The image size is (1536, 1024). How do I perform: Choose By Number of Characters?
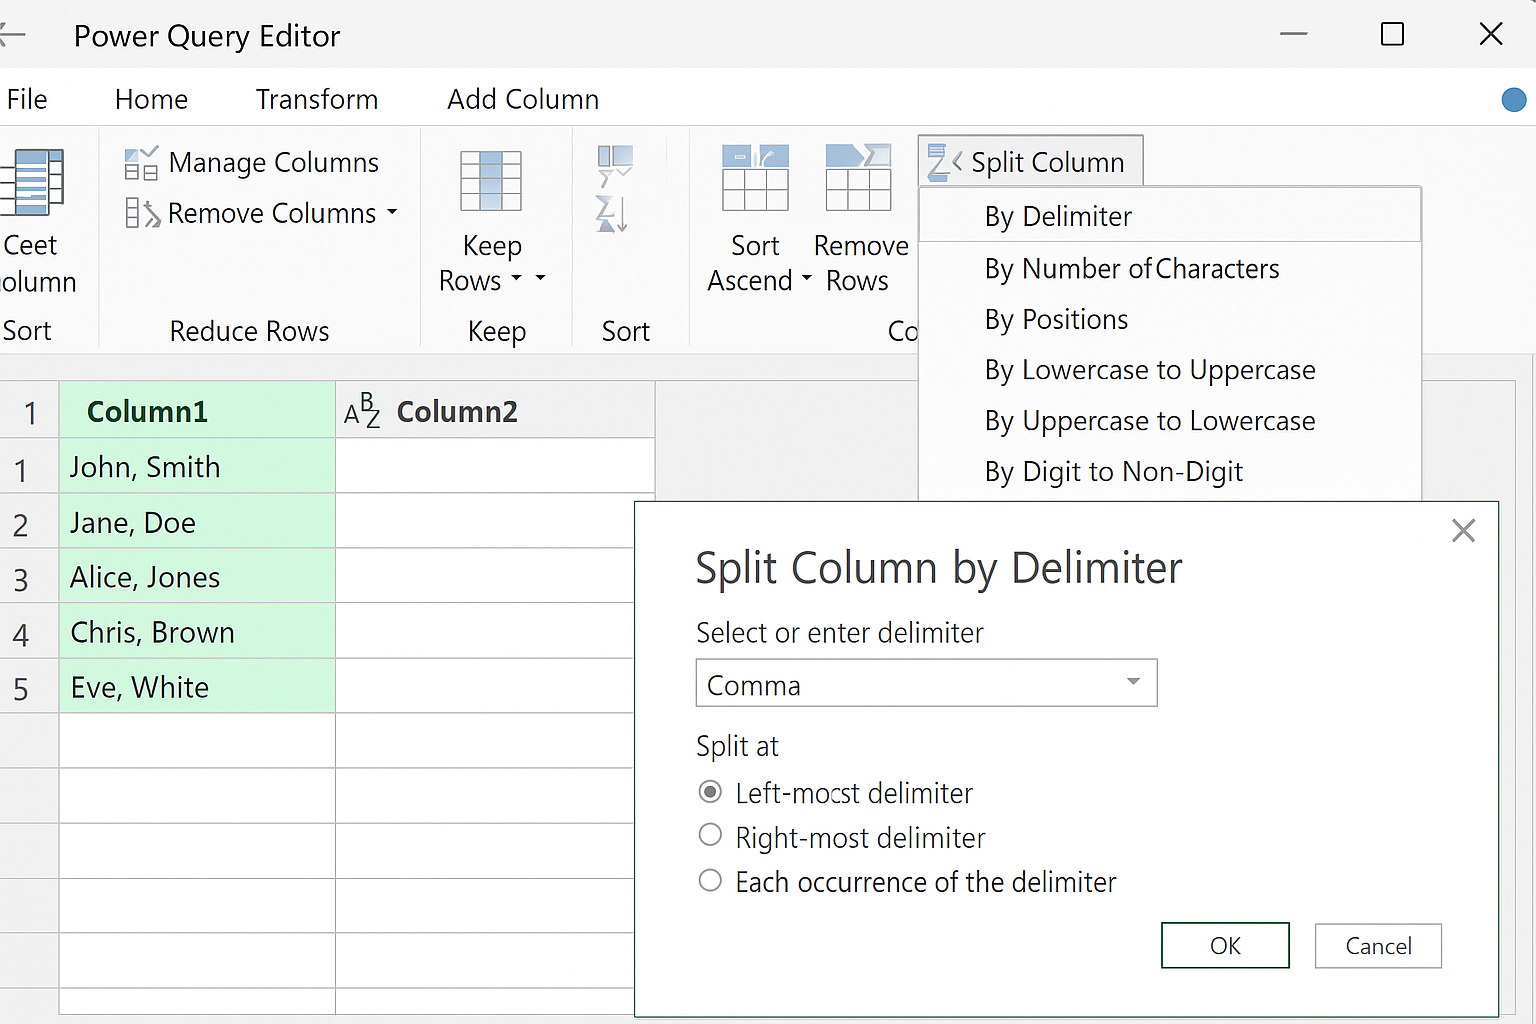pos(1169,269)
